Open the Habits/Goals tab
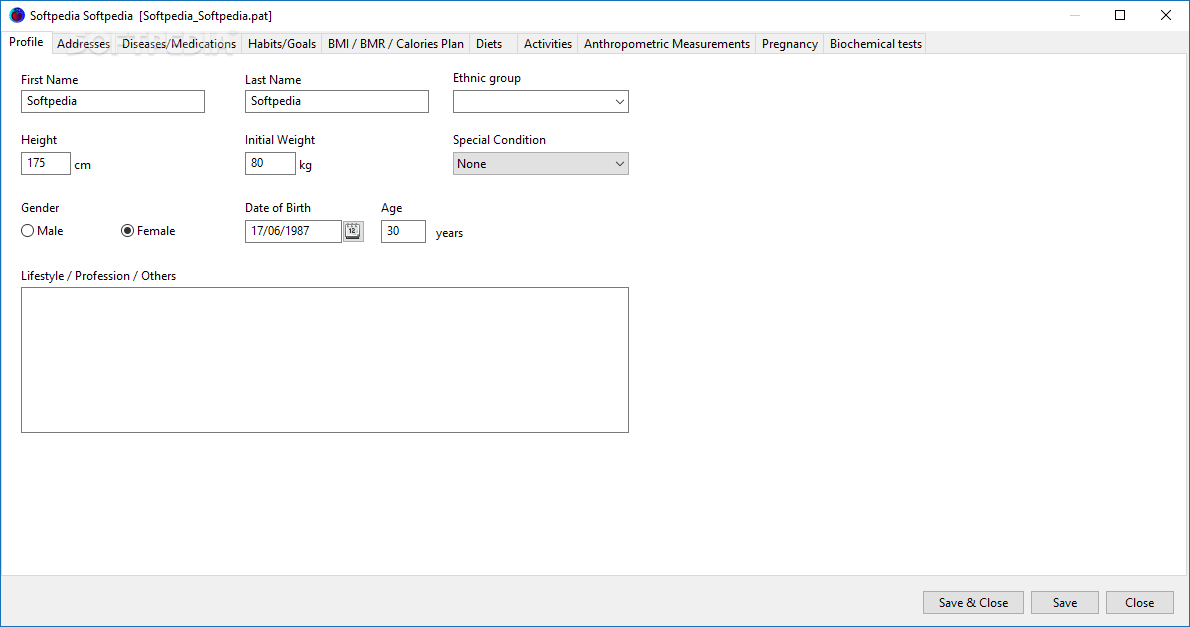The height and width of the screenshot is (627, 1190). pyautogui.click(x=282, y=44)
